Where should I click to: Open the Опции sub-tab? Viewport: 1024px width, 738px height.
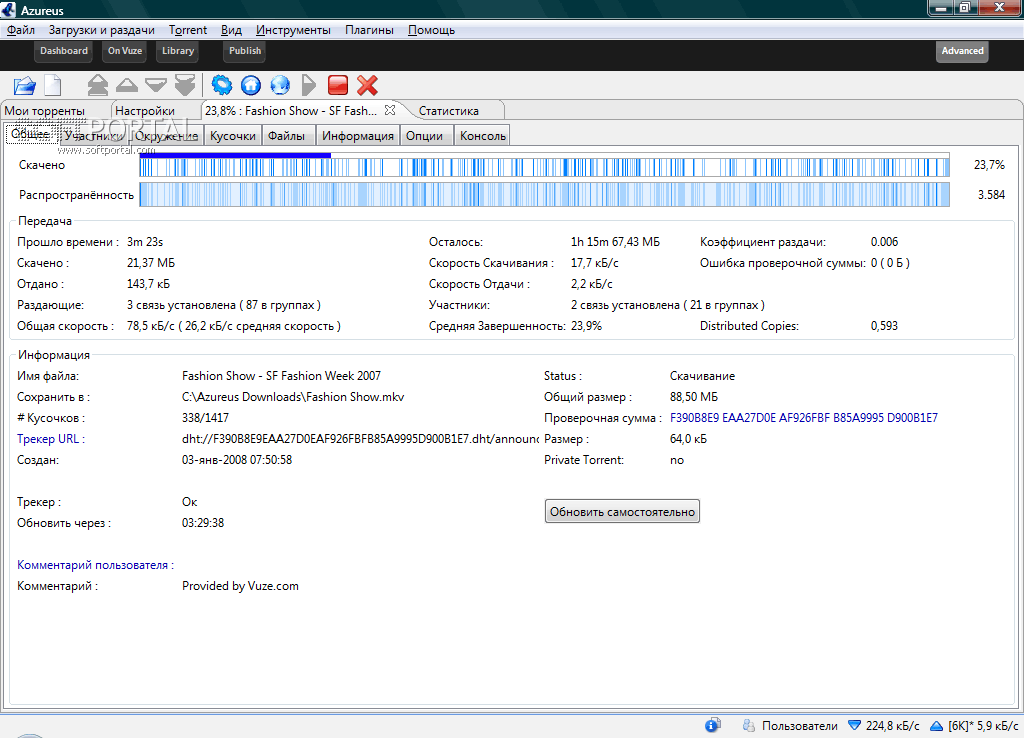coord(424,136)
